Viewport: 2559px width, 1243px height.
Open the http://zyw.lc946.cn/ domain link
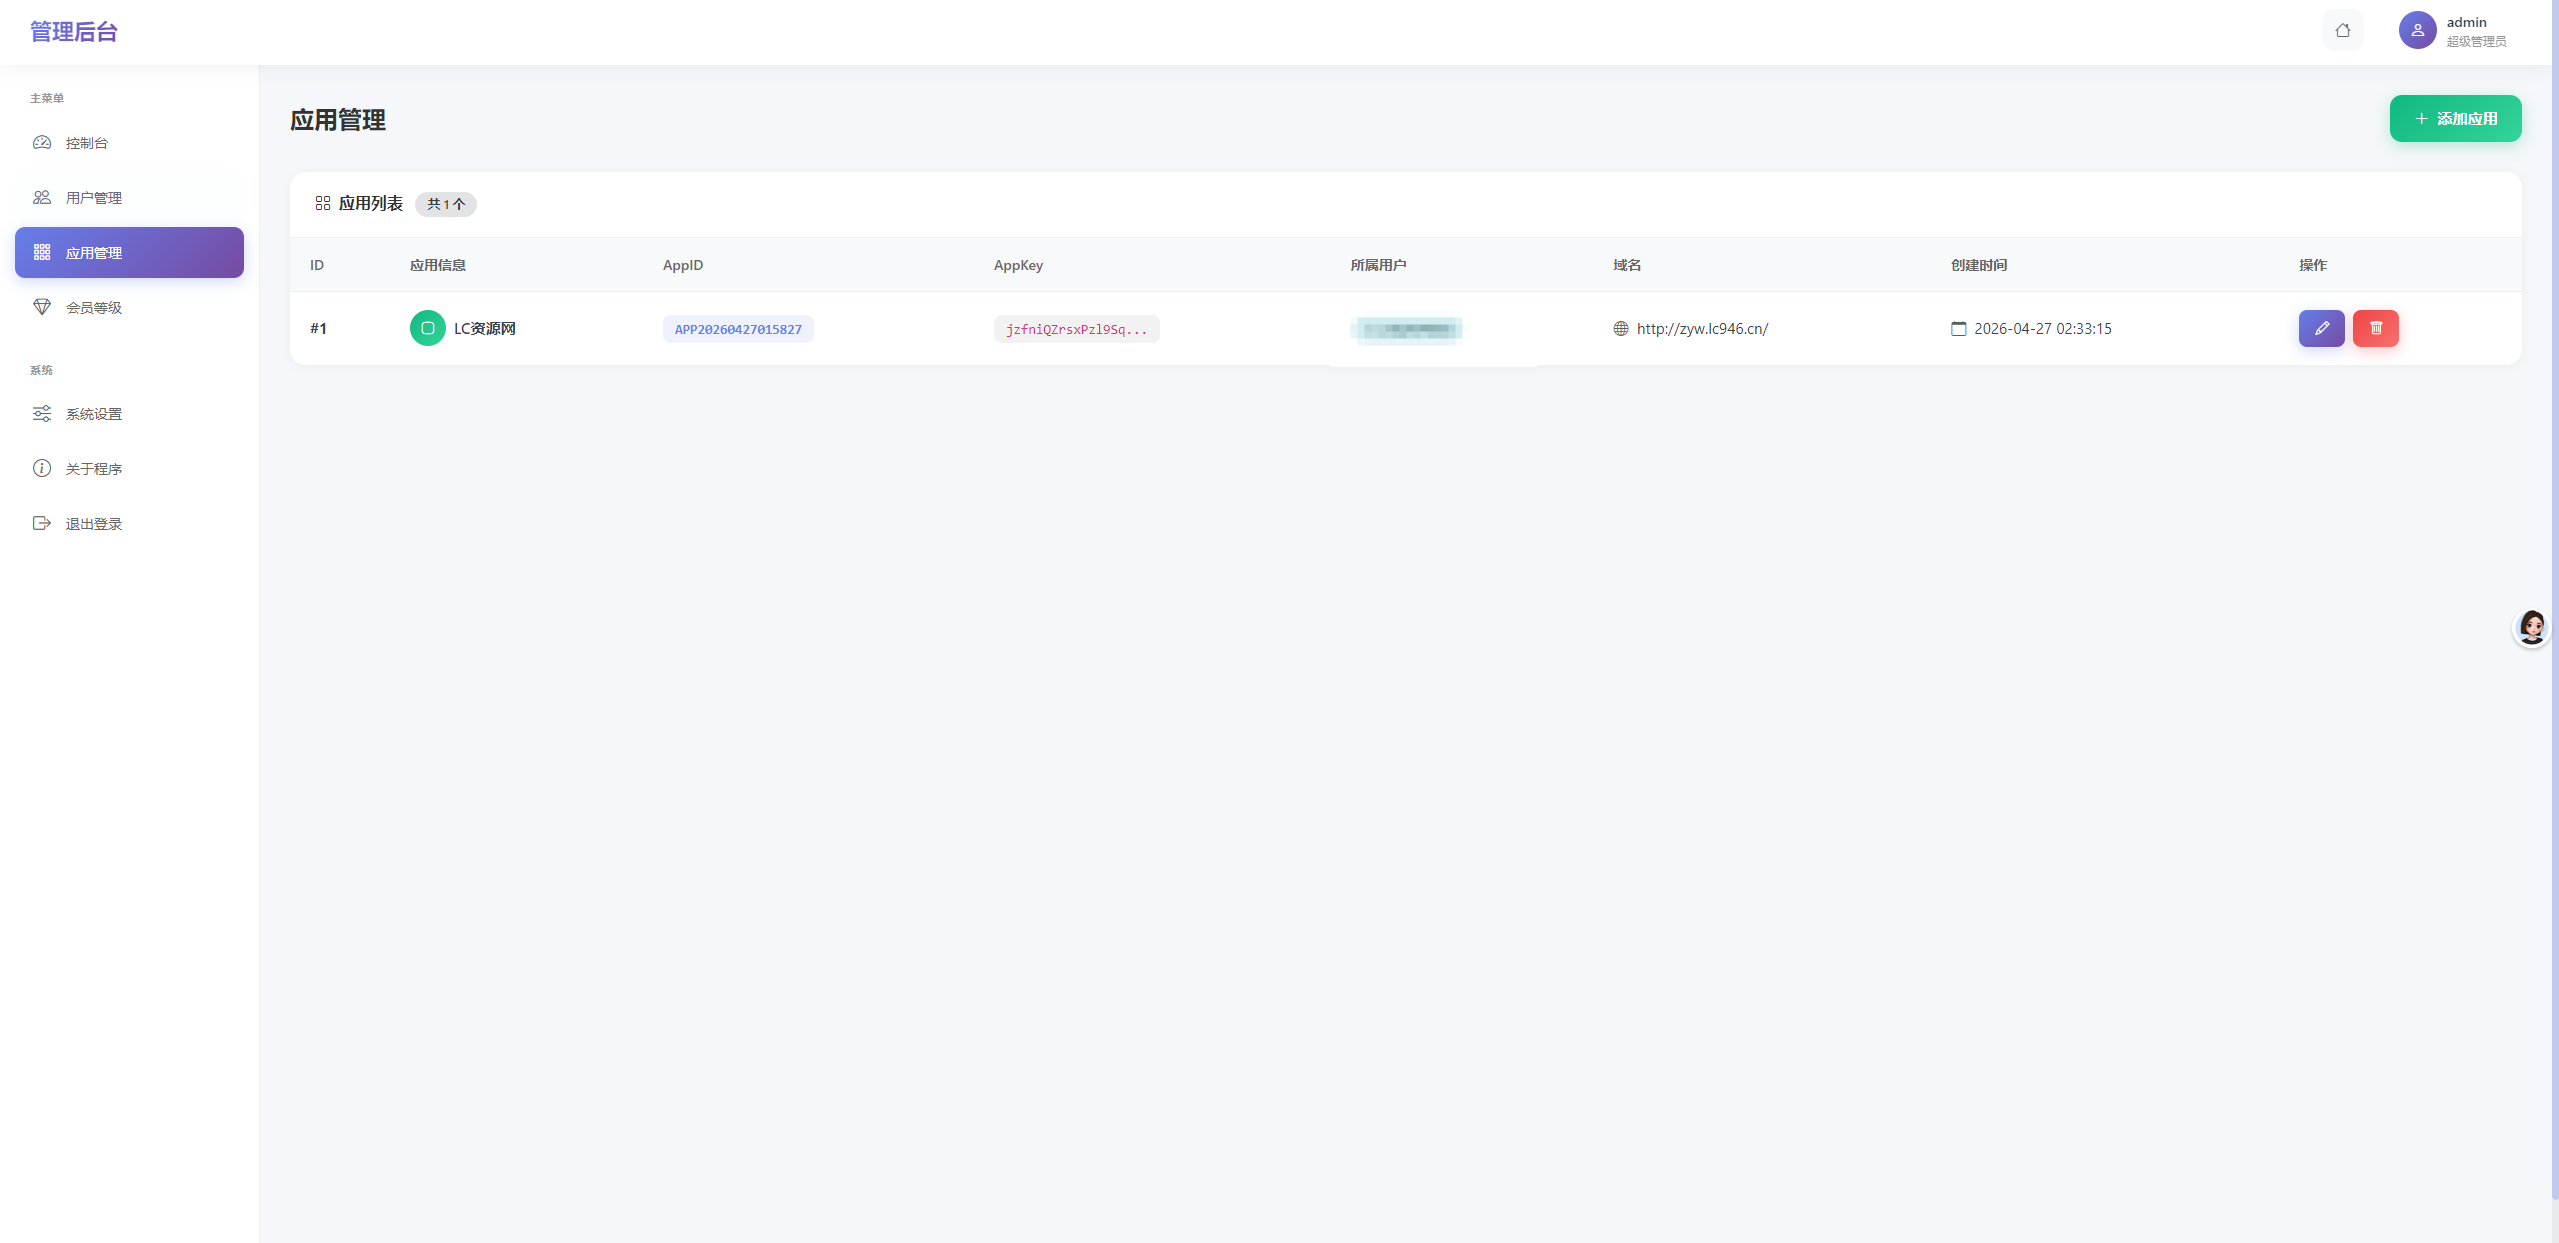(x=1702, y=329)
